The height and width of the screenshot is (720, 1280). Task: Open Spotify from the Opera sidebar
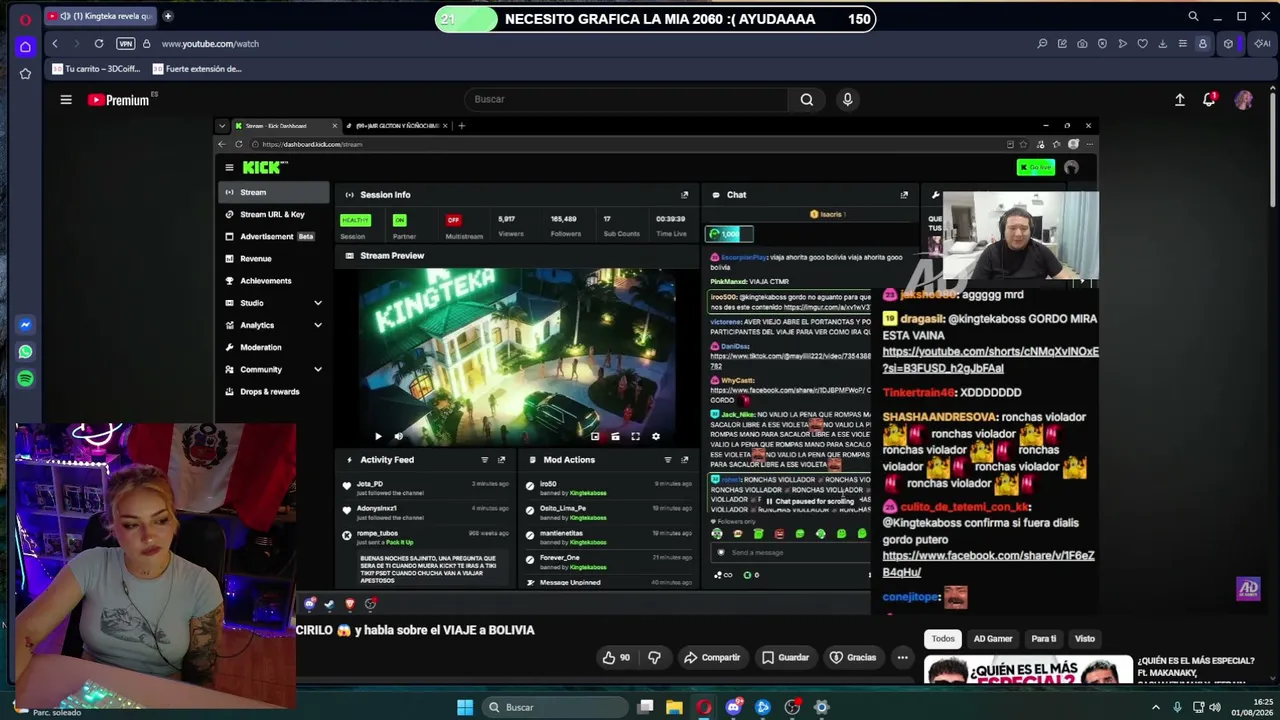click(x=25, y=379)
